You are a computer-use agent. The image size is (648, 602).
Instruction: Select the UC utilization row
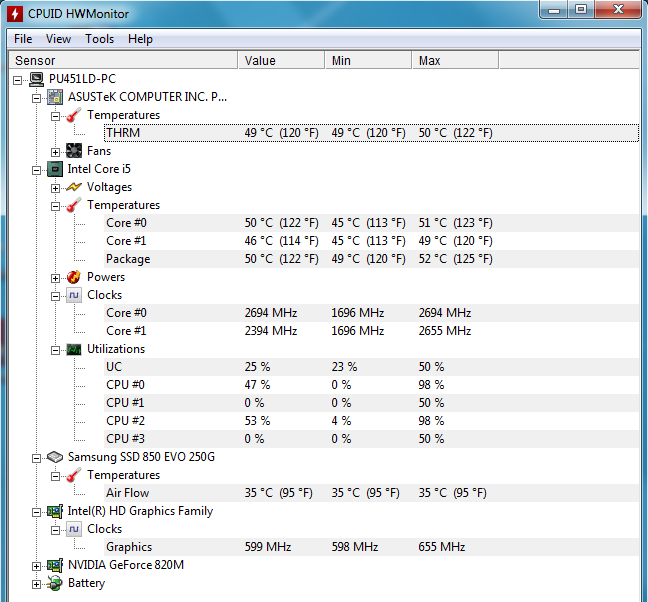pos(371,367)
